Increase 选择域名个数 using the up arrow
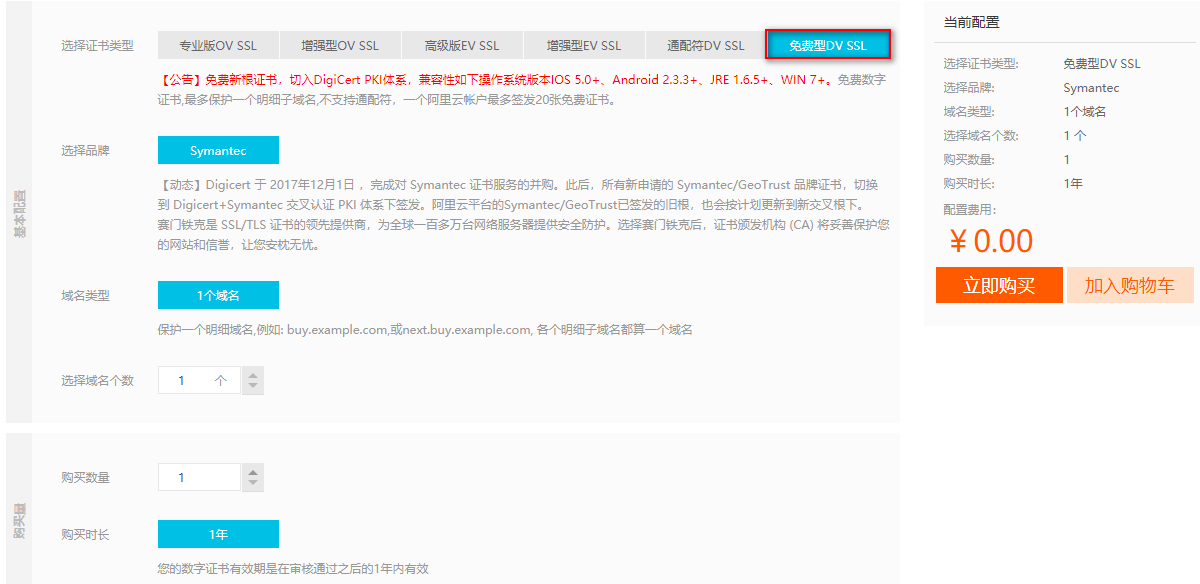The image size is (1200, 584). 252,374
